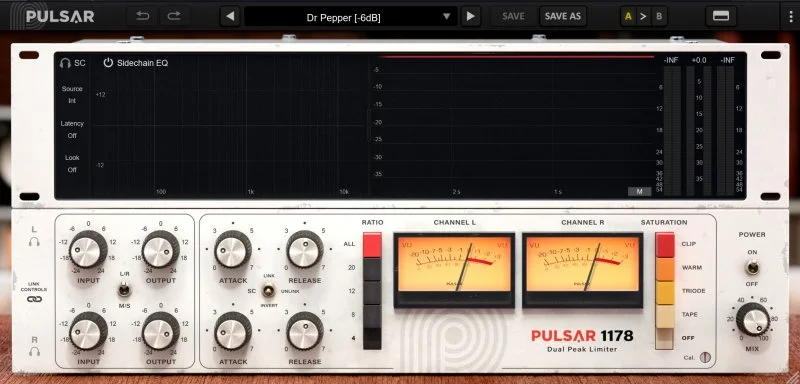The height and width of the screenshot is (384, 800).
Task: Solo channel R headphones icon
Action: point(34,351)
